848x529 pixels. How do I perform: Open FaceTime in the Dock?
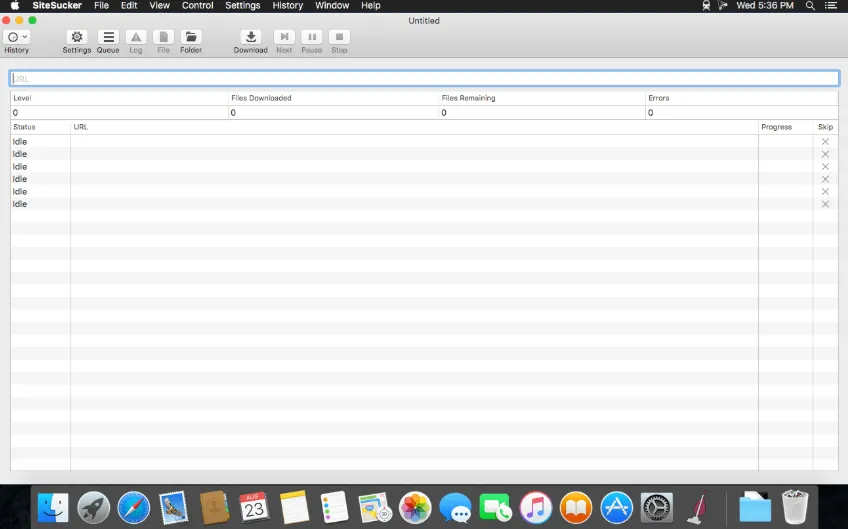[495, 508]
